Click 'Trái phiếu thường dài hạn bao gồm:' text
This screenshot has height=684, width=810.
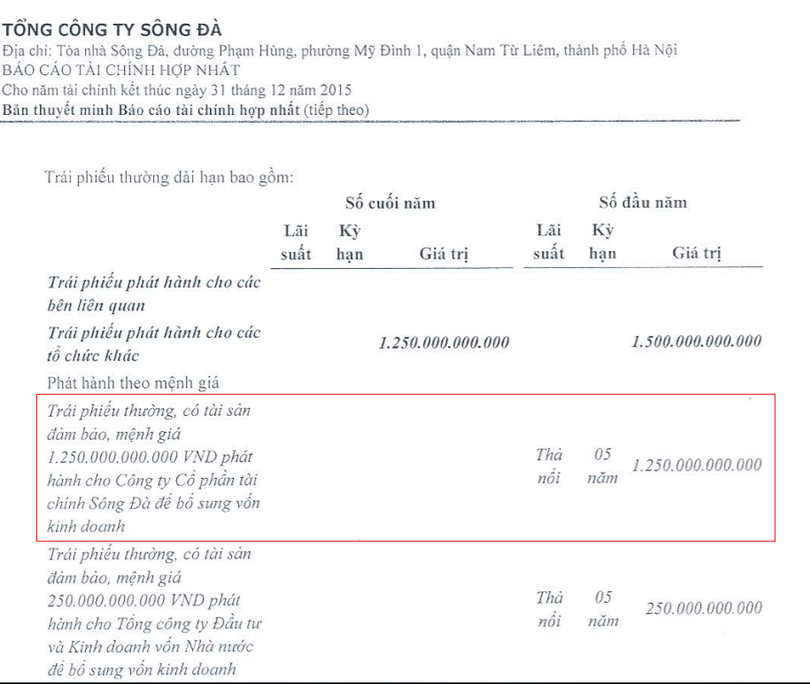coord(168,177)
